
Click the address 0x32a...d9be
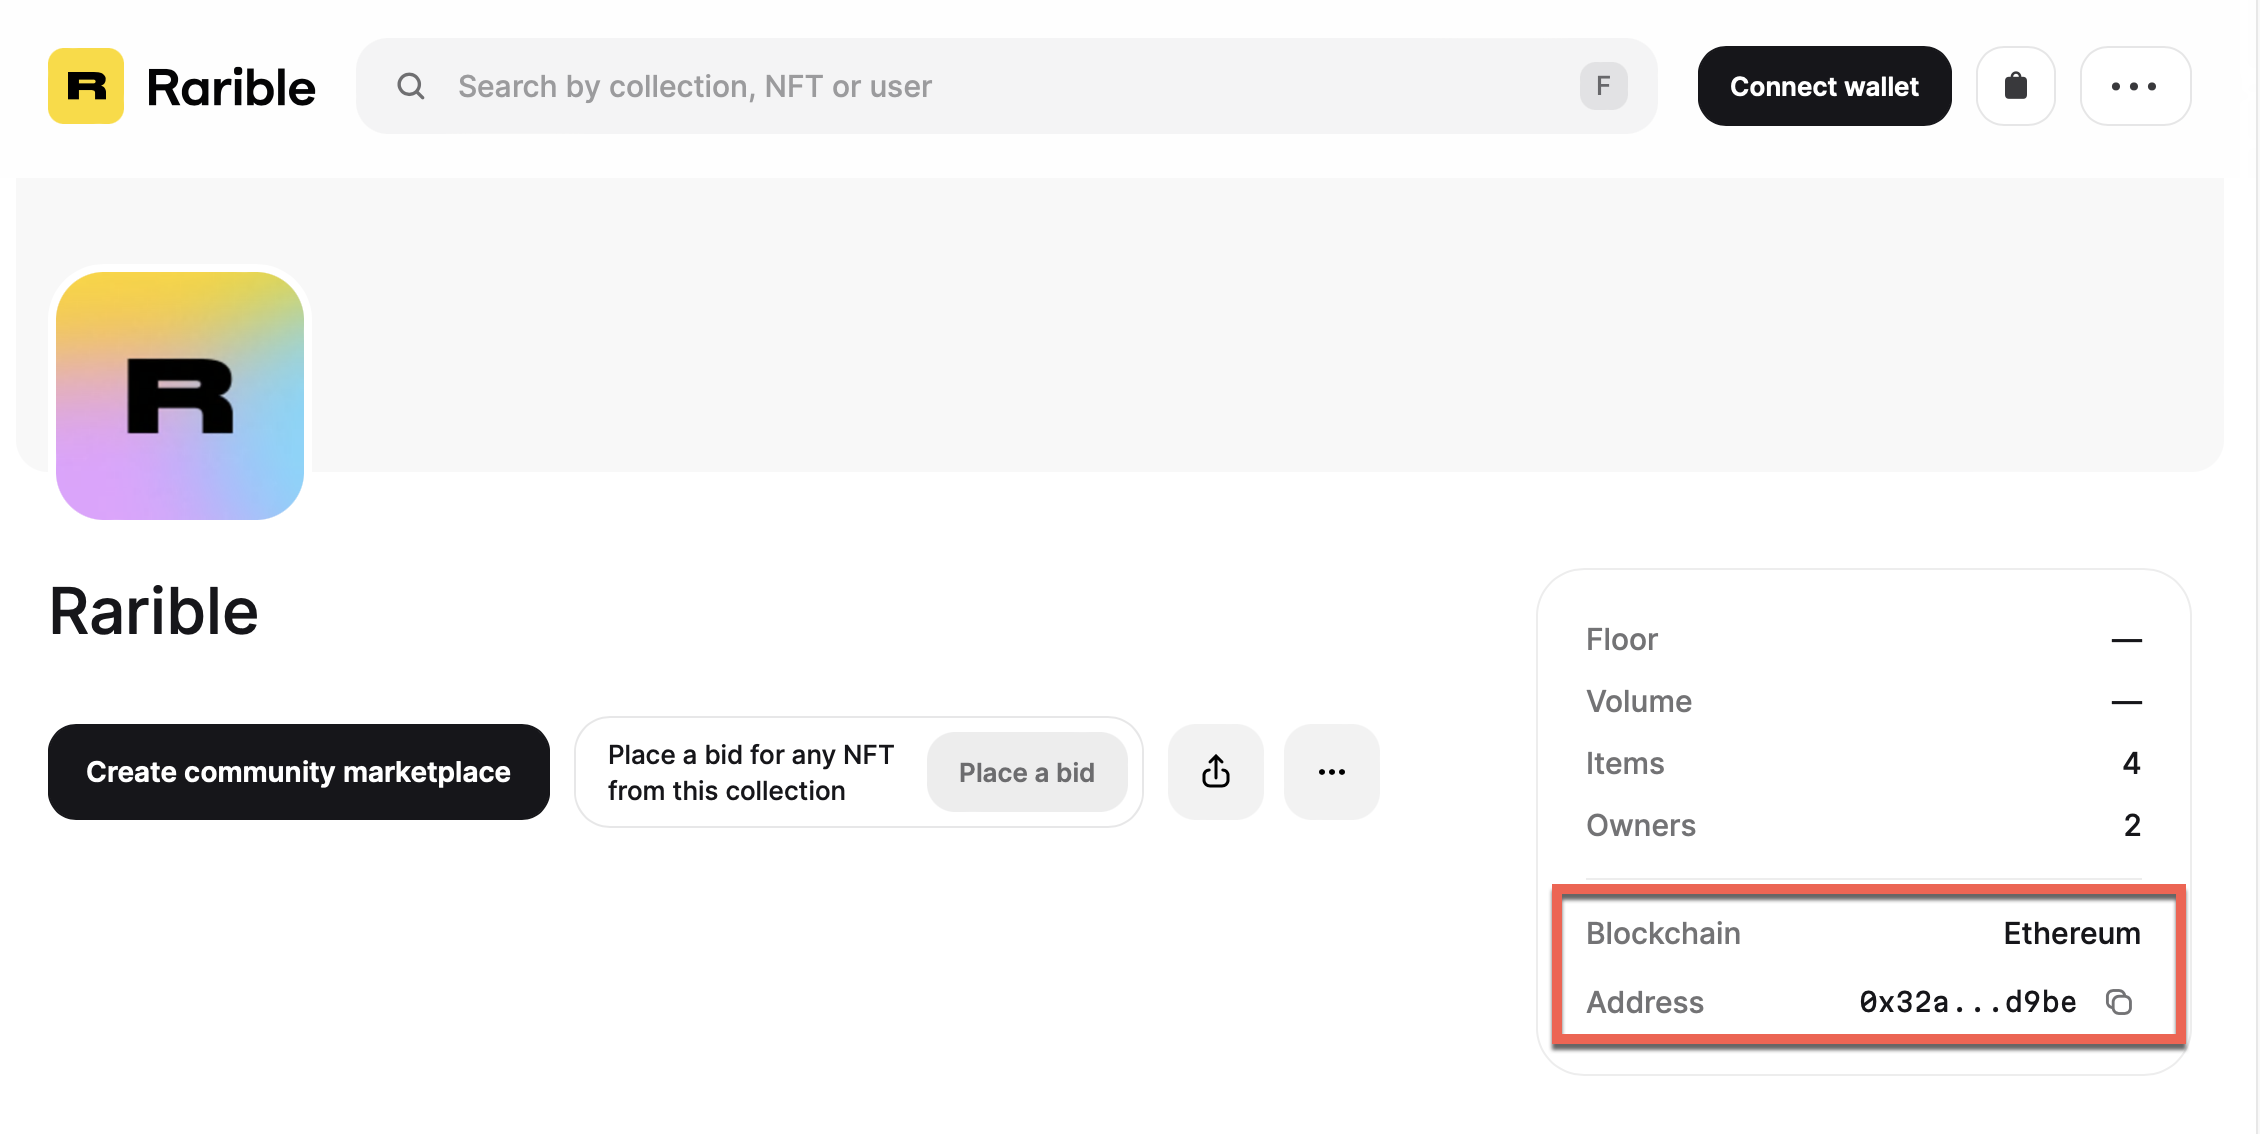pos(1967,1002)
